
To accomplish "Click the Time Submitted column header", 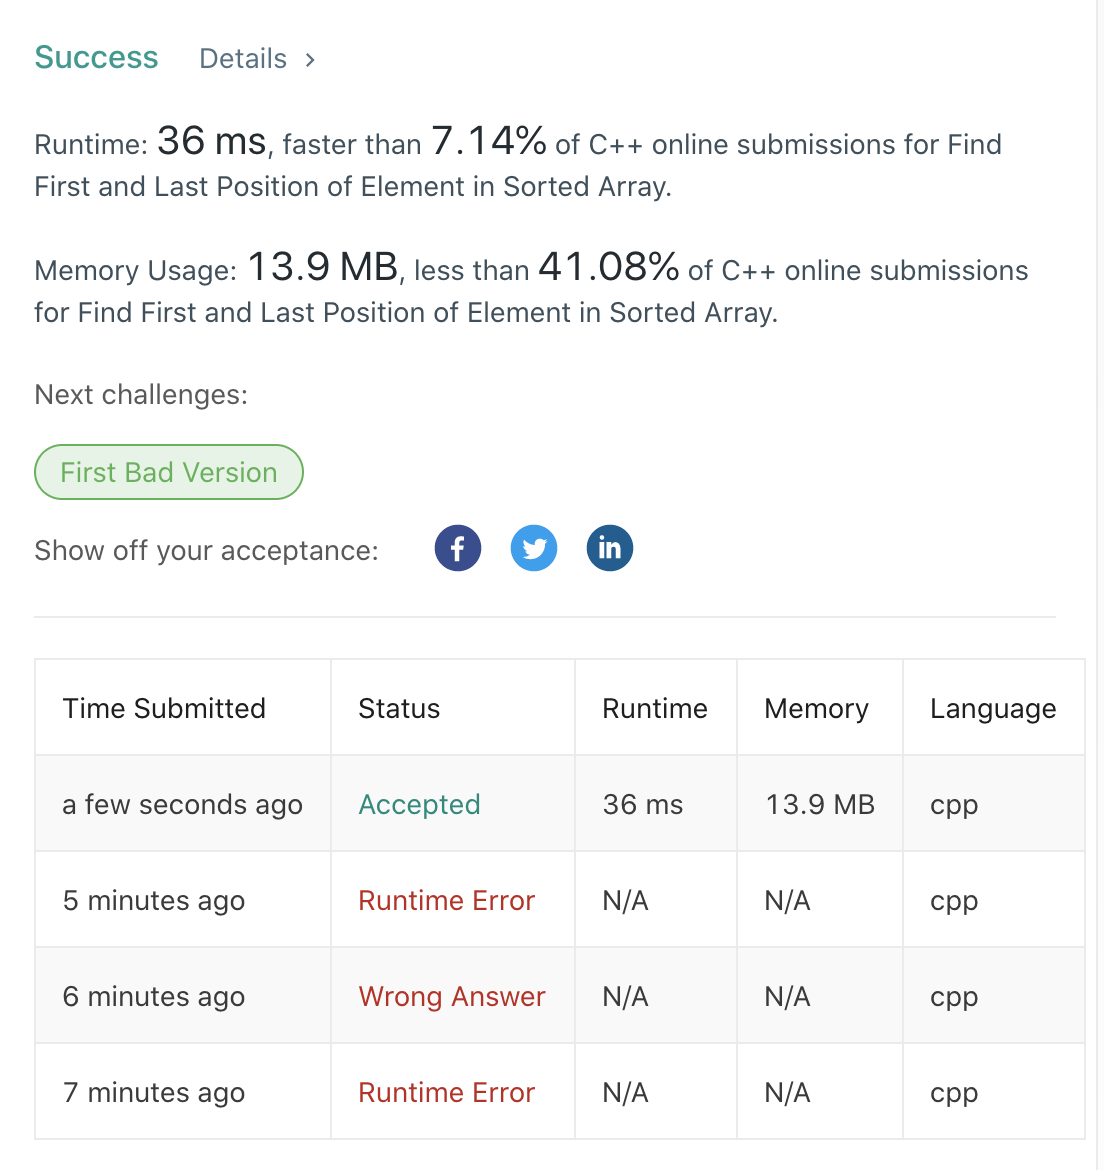I will 164,708.
